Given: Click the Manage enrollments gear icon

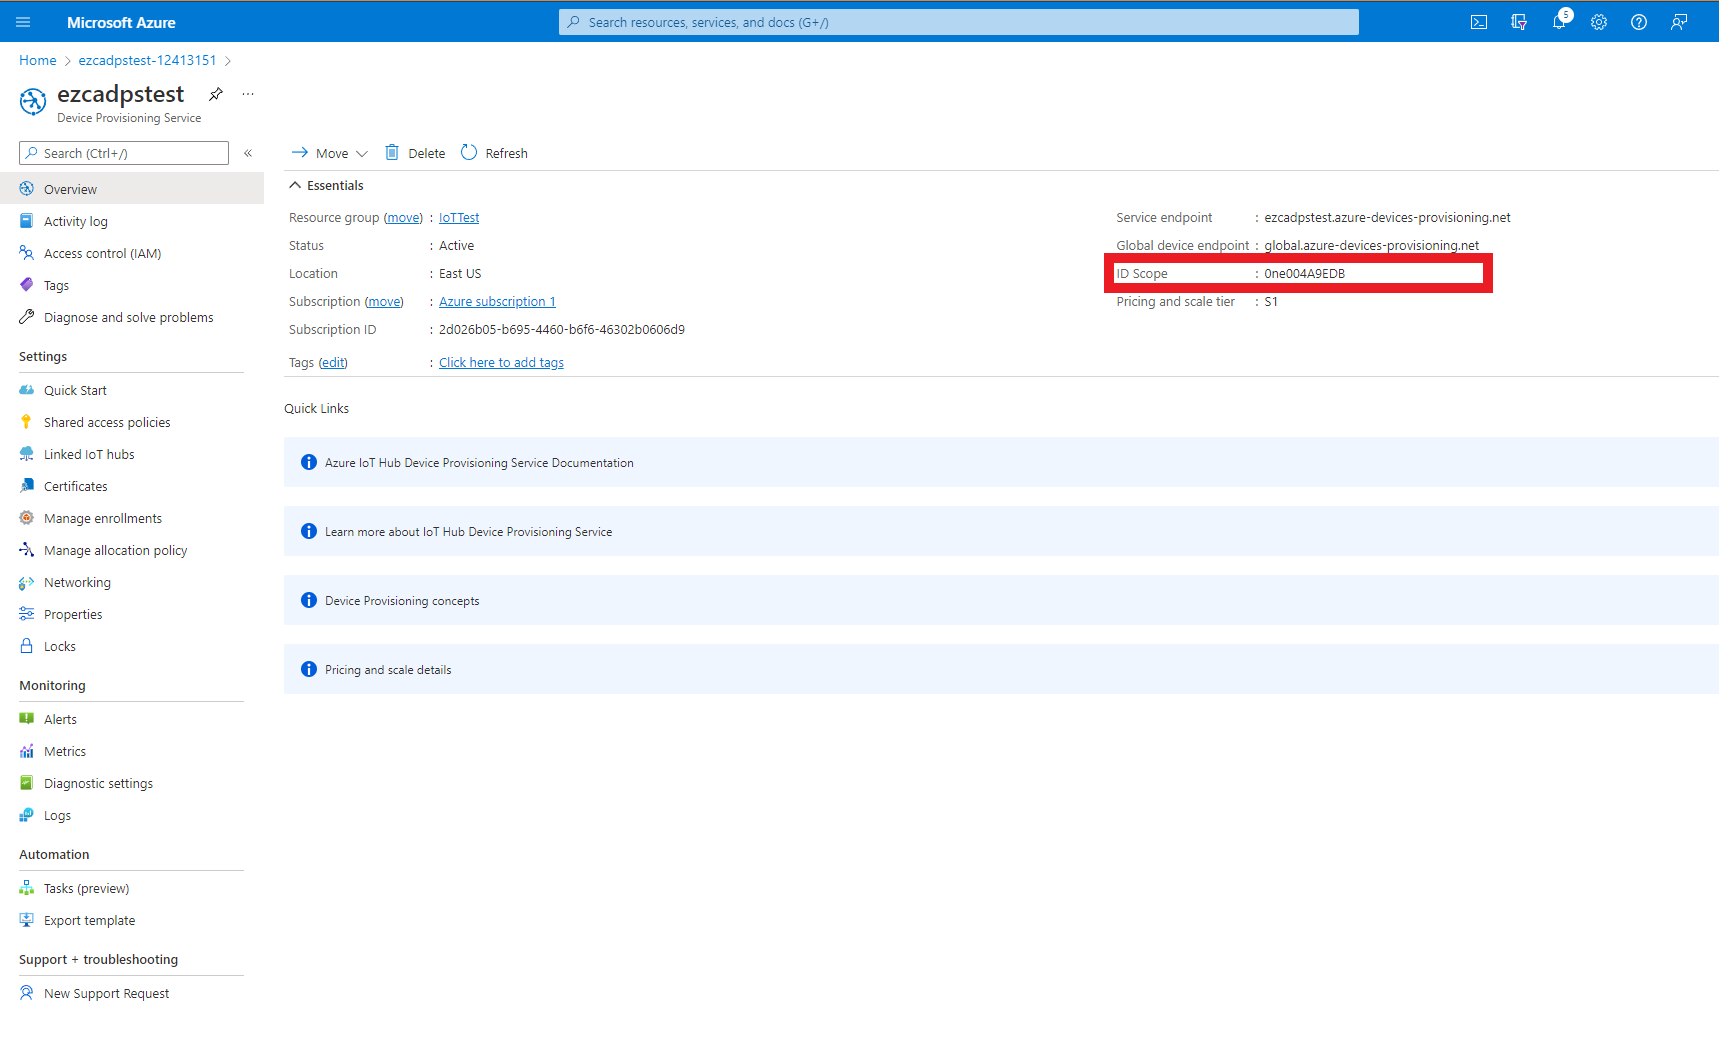Looking at the screenshot, I should pyautogui.click(x=27, y=518).
